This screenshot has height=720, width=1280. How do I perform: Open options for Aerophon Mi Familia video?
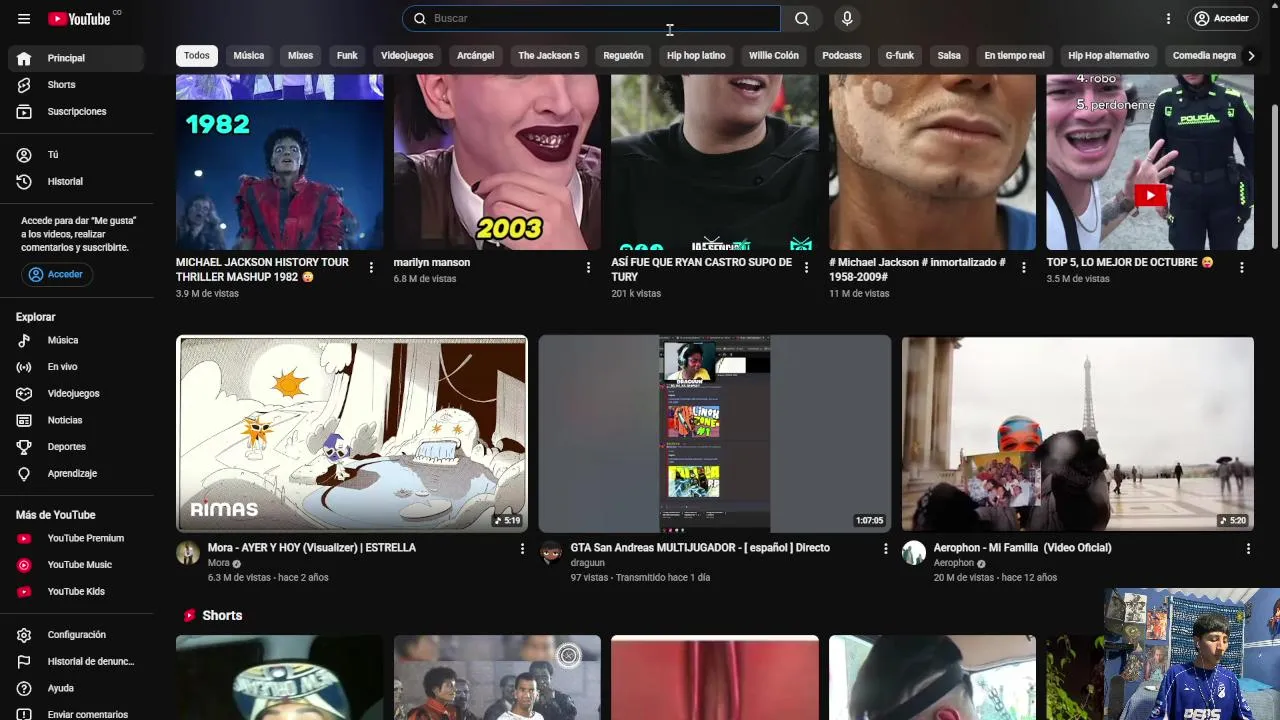tap(1248, 549)
